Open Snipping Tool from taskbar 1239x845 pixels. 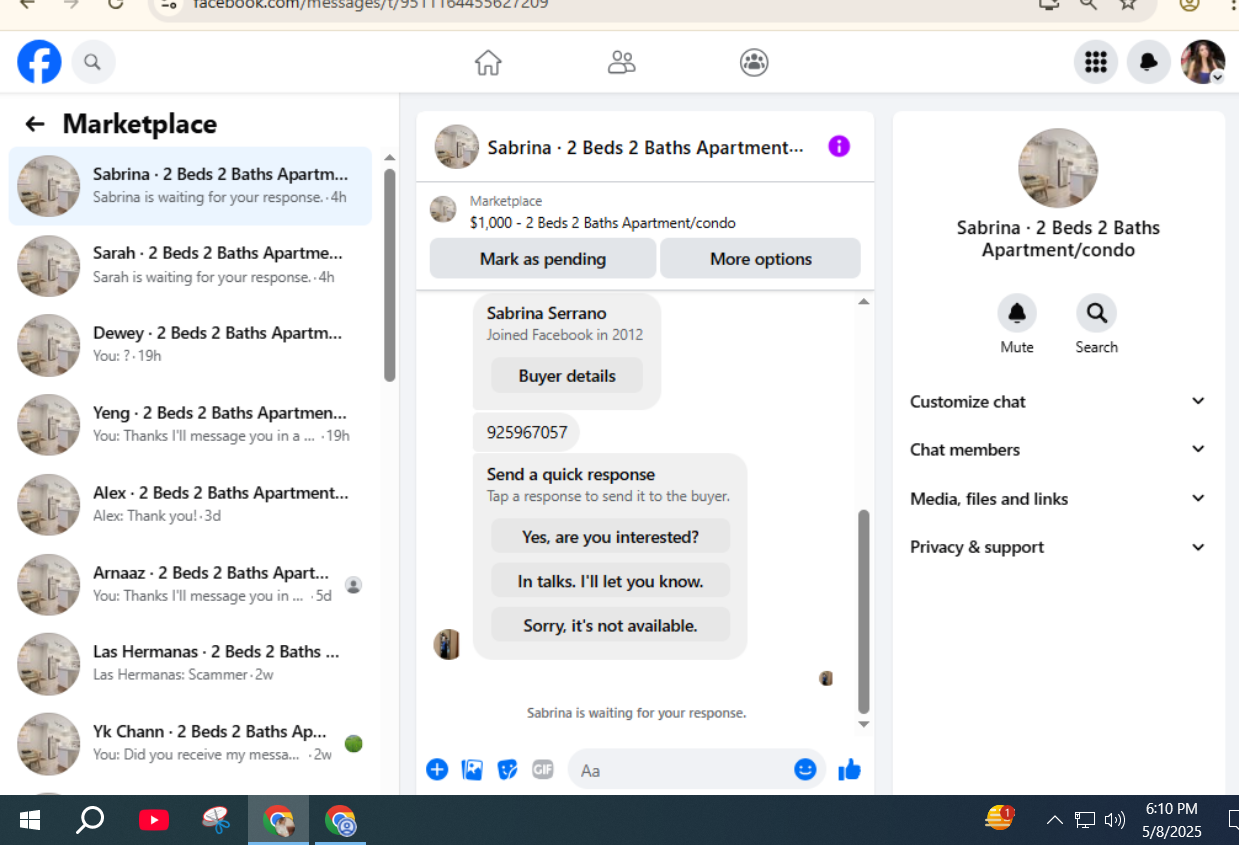[215, 821]
